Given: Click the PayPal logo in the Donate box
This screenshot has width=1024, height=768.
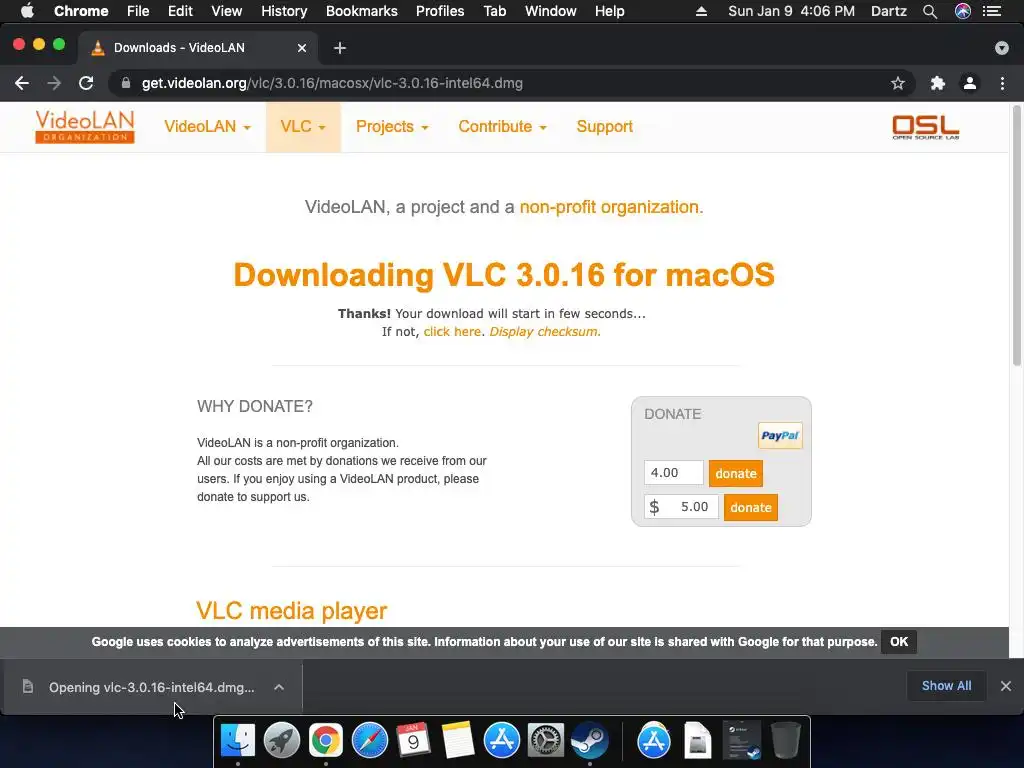Looking at the screenshot, I should coord(780,436).
